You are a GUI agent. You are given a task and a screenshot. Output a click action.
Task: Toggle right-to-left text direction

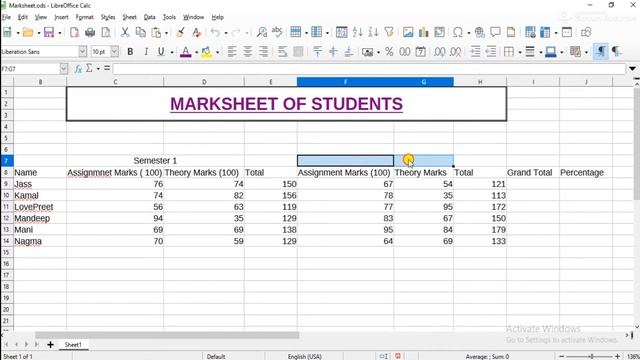617,51
